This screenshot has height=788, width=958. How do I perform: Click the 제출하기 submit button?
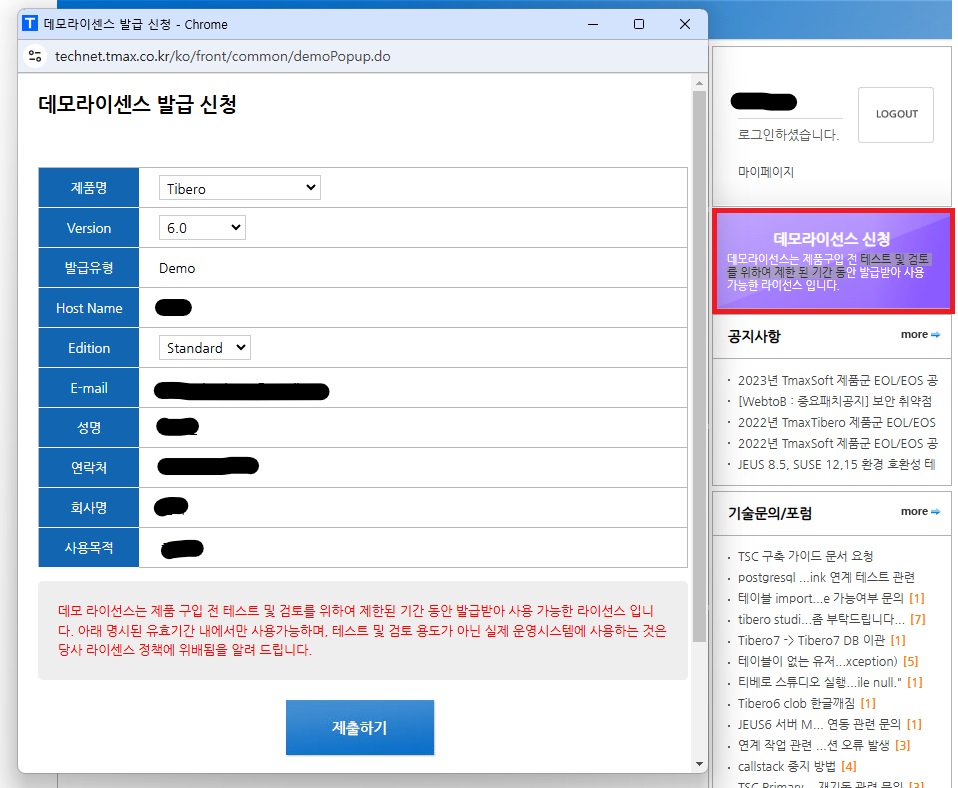tap(360, 728)
